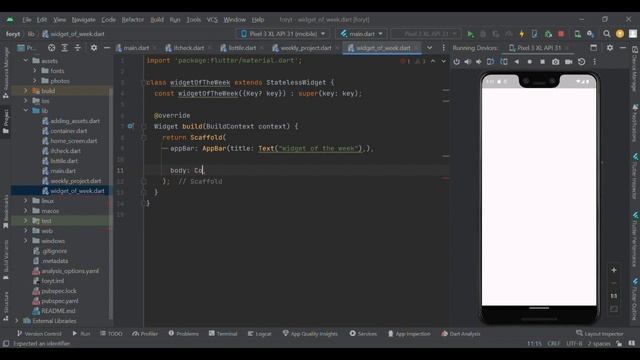Switch to main.dart editor tab
This screenshot has width=640, height=360.
tap(136, 48)
